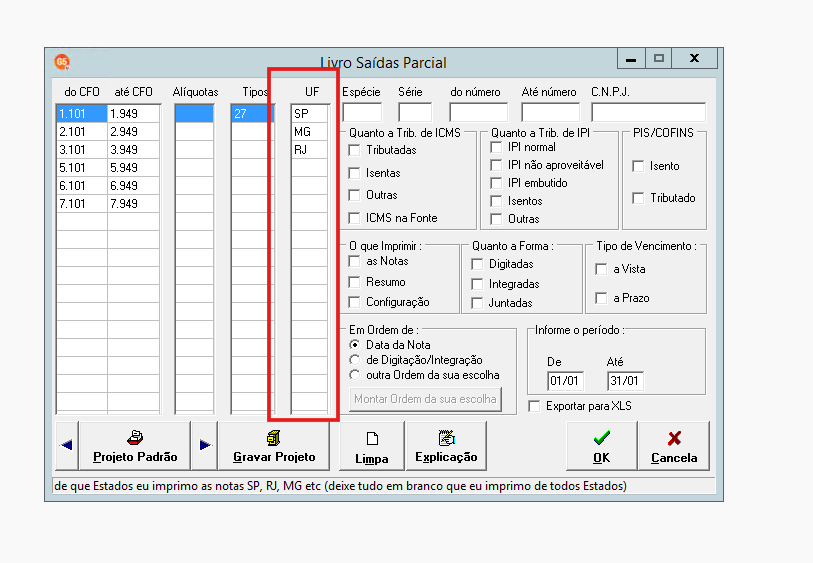The width and height of the screenshot is (813, 563).
Task: Toggle Outras under Trib. de ICMS
Action: (x=355, y=195)
